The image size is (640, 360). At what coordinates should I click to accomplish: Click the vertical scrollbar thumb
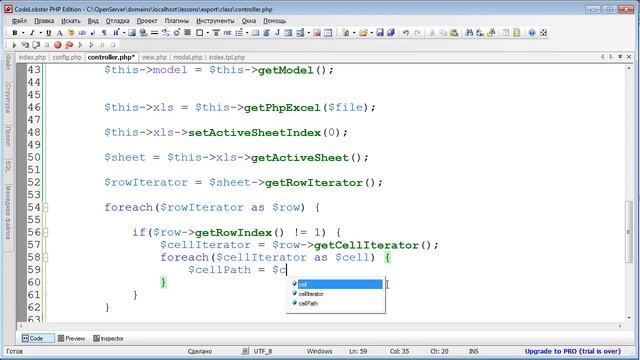pos(629,232)
